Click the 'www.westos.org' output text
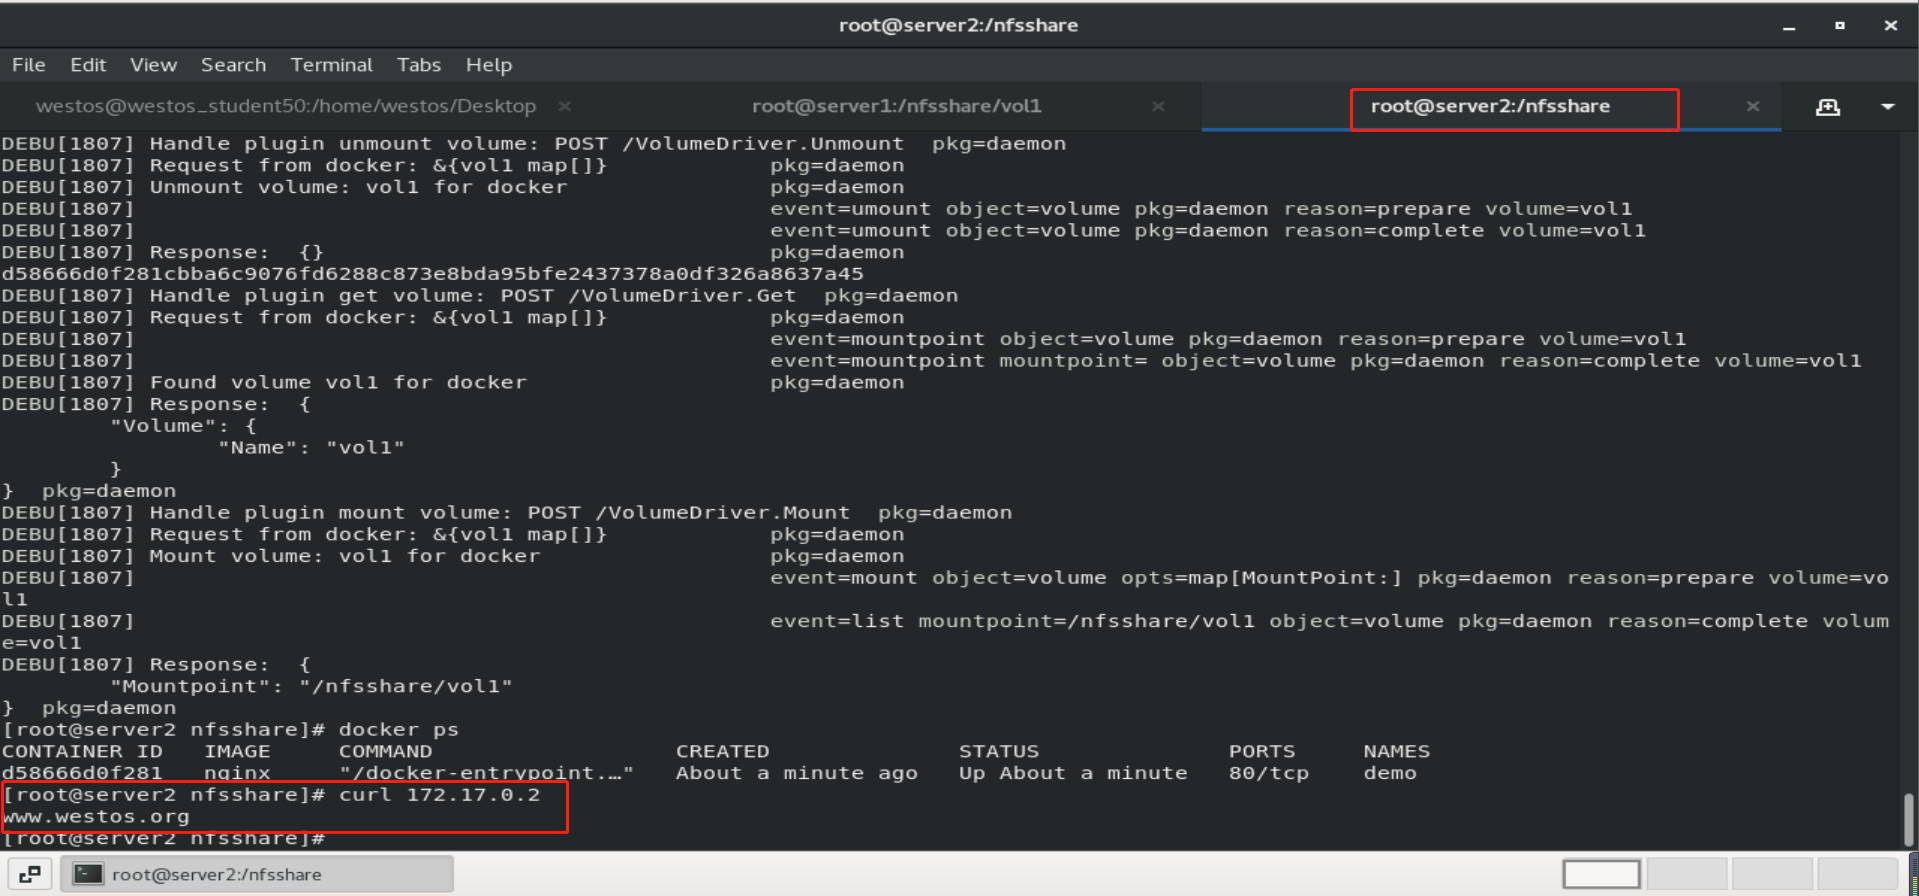The image size is (1919, 896). pos(96,817)
